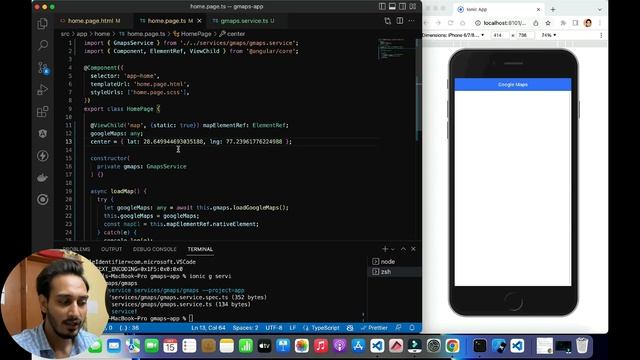The width and height of the screenshot is (640, 360).
Task: Toggle the bottom panel layout icon
Action: tap(392, 7)
